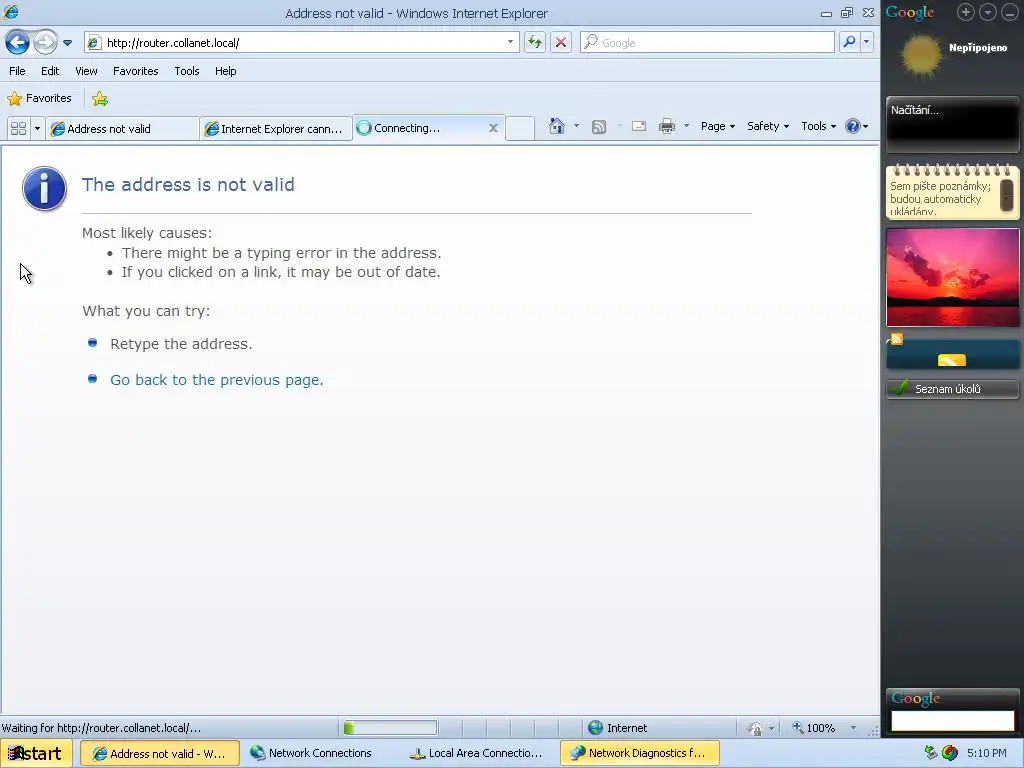Close the Connecting... tab
The width and height of the screenshot is (1024, 768).
[494, 128]
